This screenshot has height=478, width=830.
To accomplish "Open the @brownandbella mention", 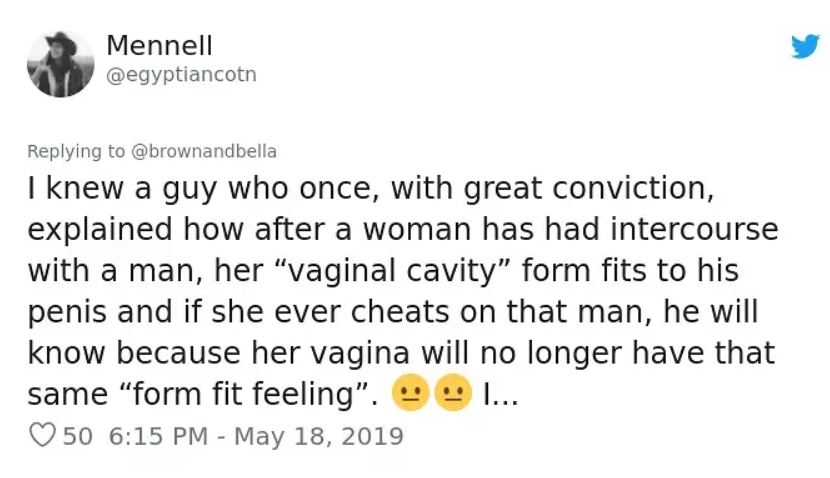I will [203, 152].
